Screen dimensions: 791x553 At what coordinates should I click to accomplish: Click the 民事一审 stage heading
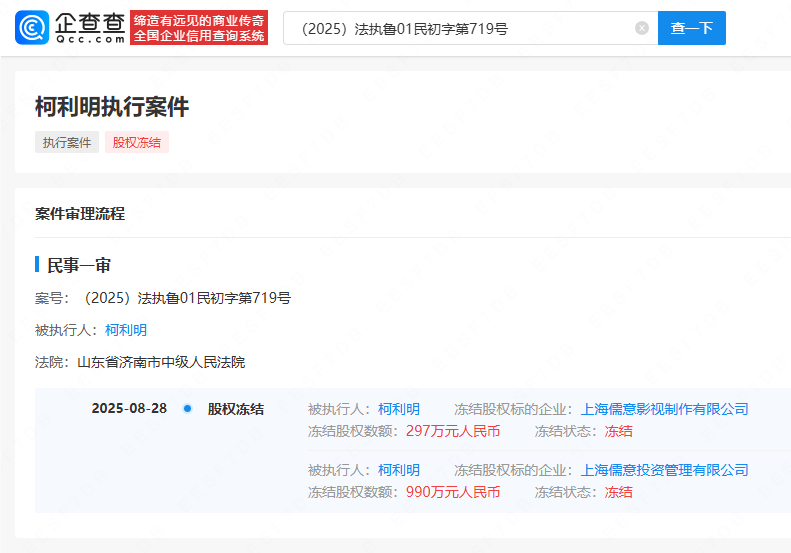79,265
